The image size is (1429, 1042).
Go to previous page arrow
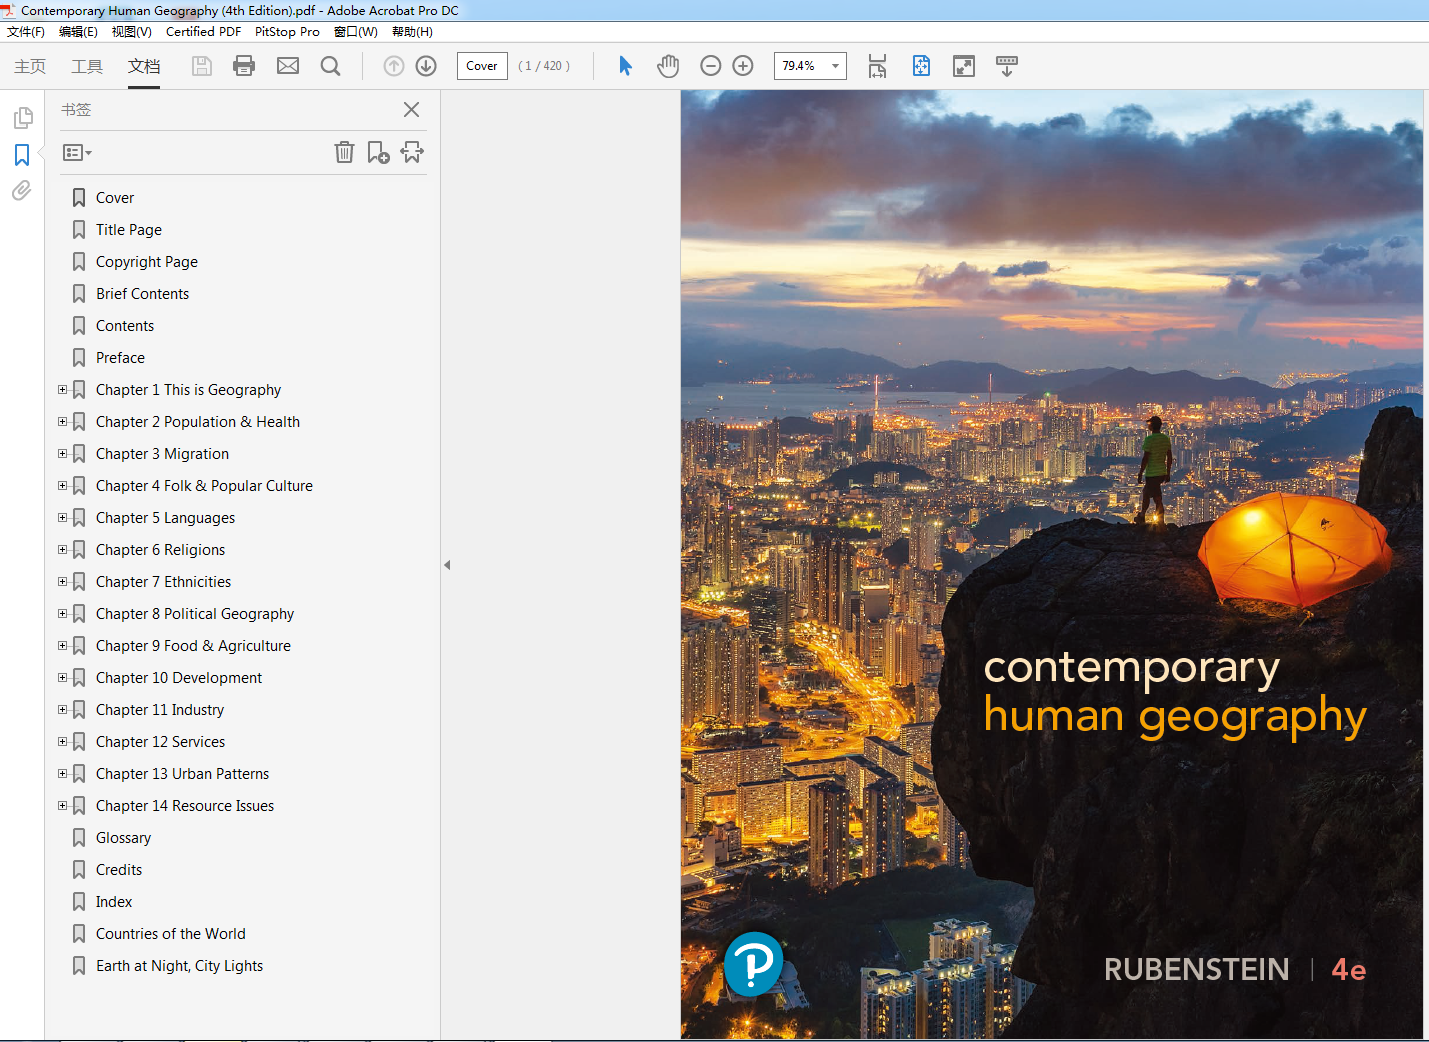394,66
